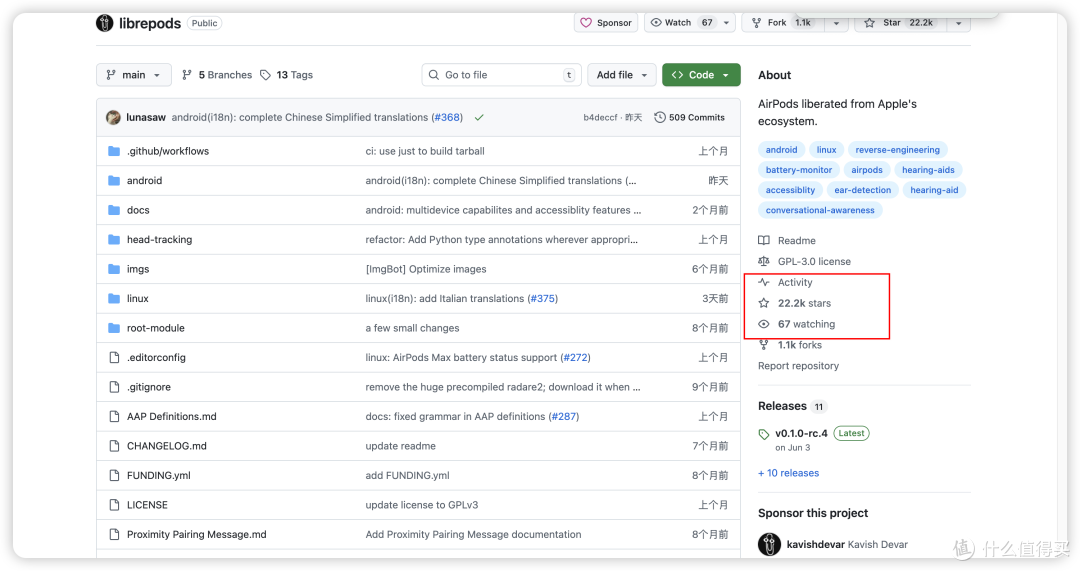Open pull request #368 link
The image size is (1080, 571).
coord(447,118)
